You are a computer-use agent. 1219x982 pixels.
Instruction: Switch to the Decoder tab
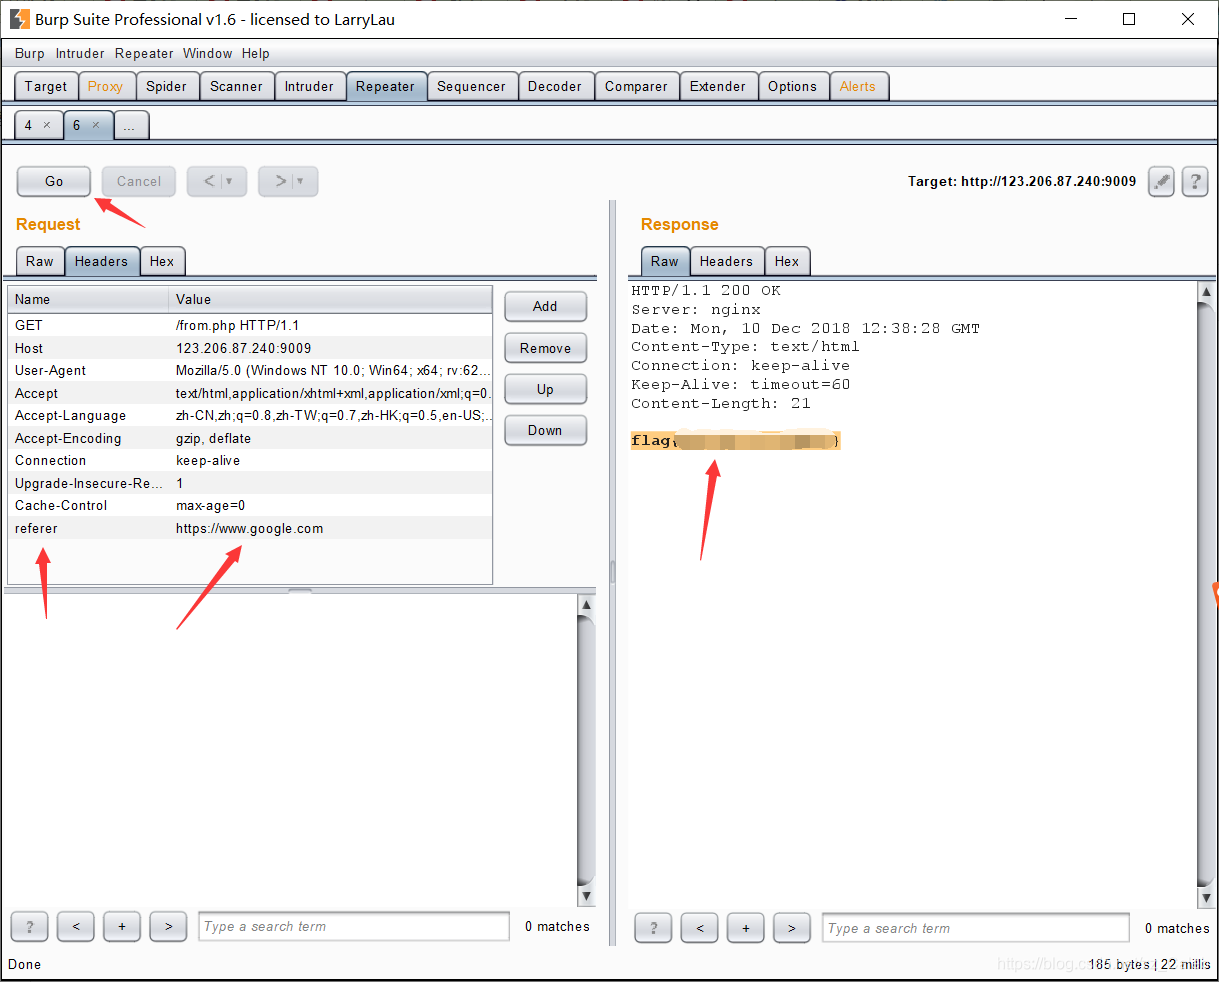(x=555, y=87)
